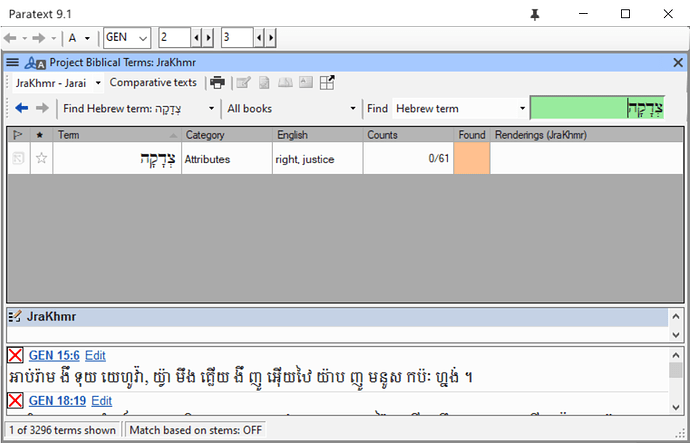Decrease chapter with left stepper arrow
Image resolution: width=690 pixels, height=443 pixels.
pos(197,38)
